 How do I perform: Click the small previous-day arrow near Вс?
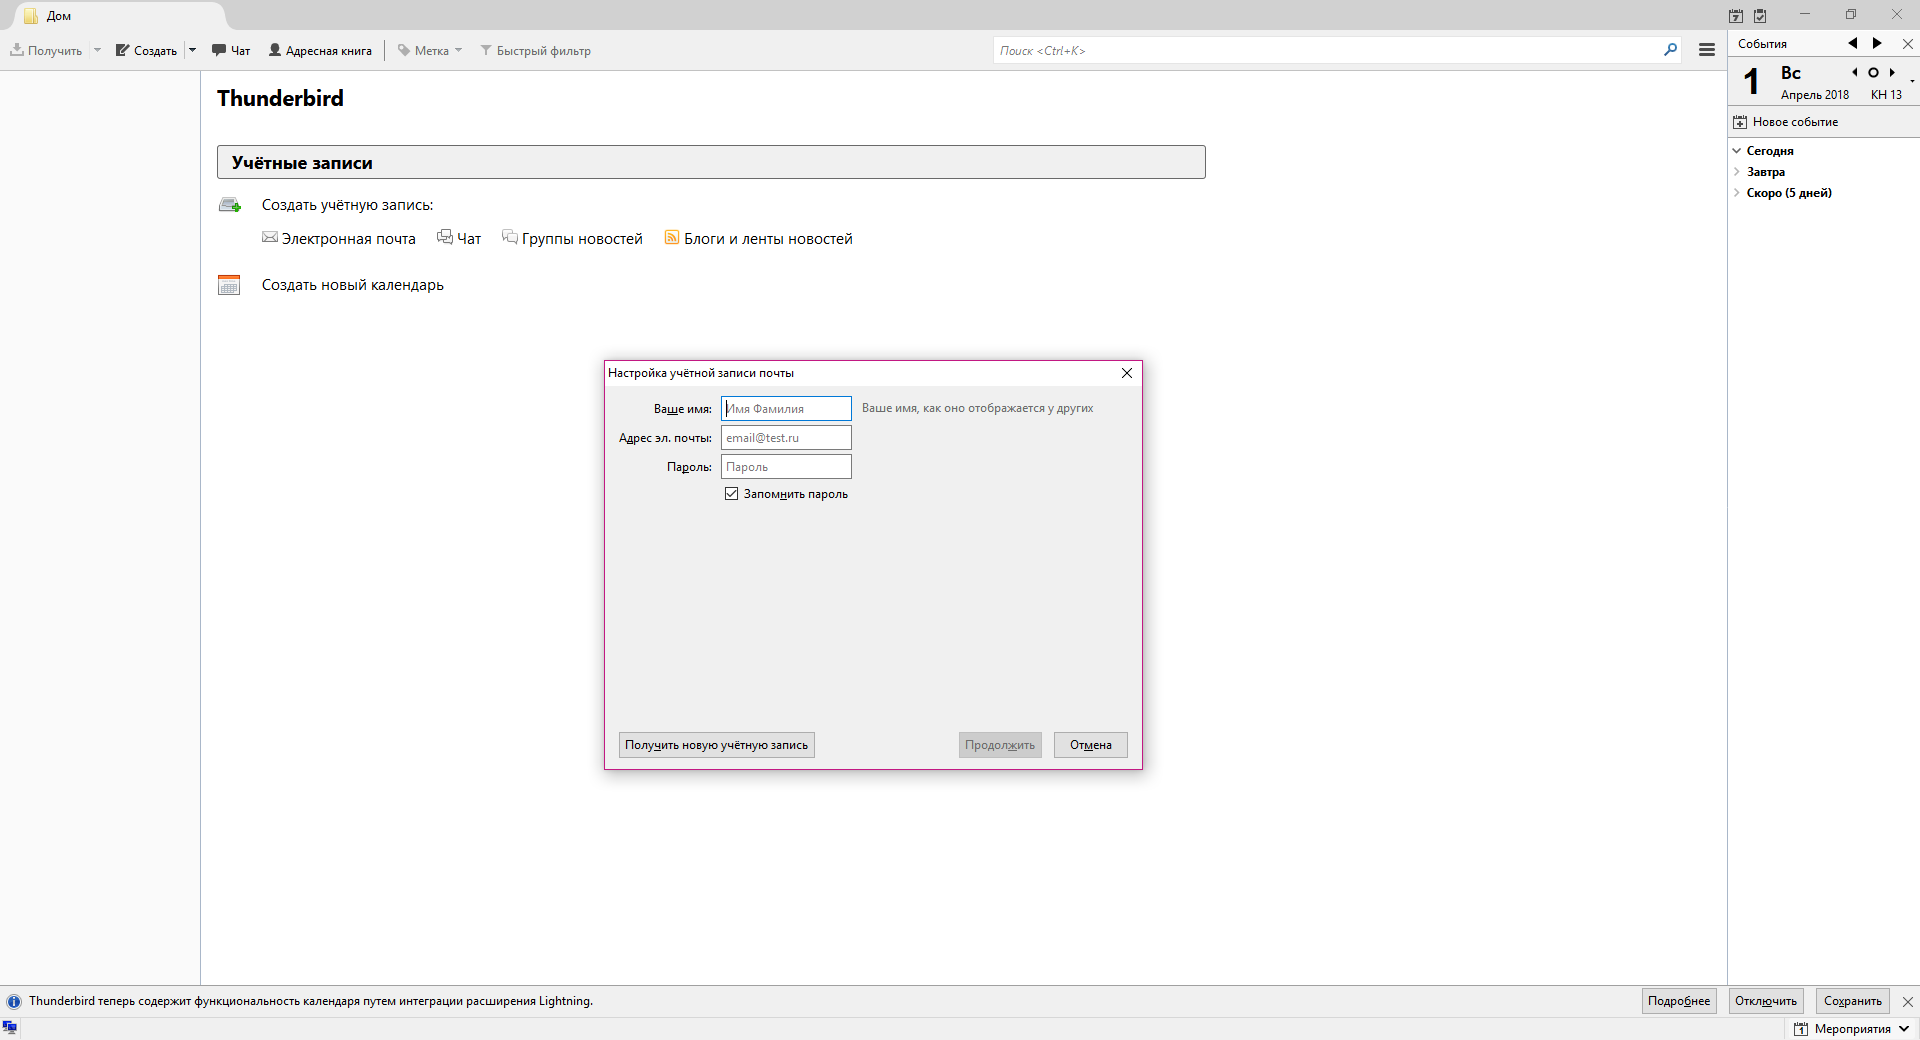[x=1855, y=72]
